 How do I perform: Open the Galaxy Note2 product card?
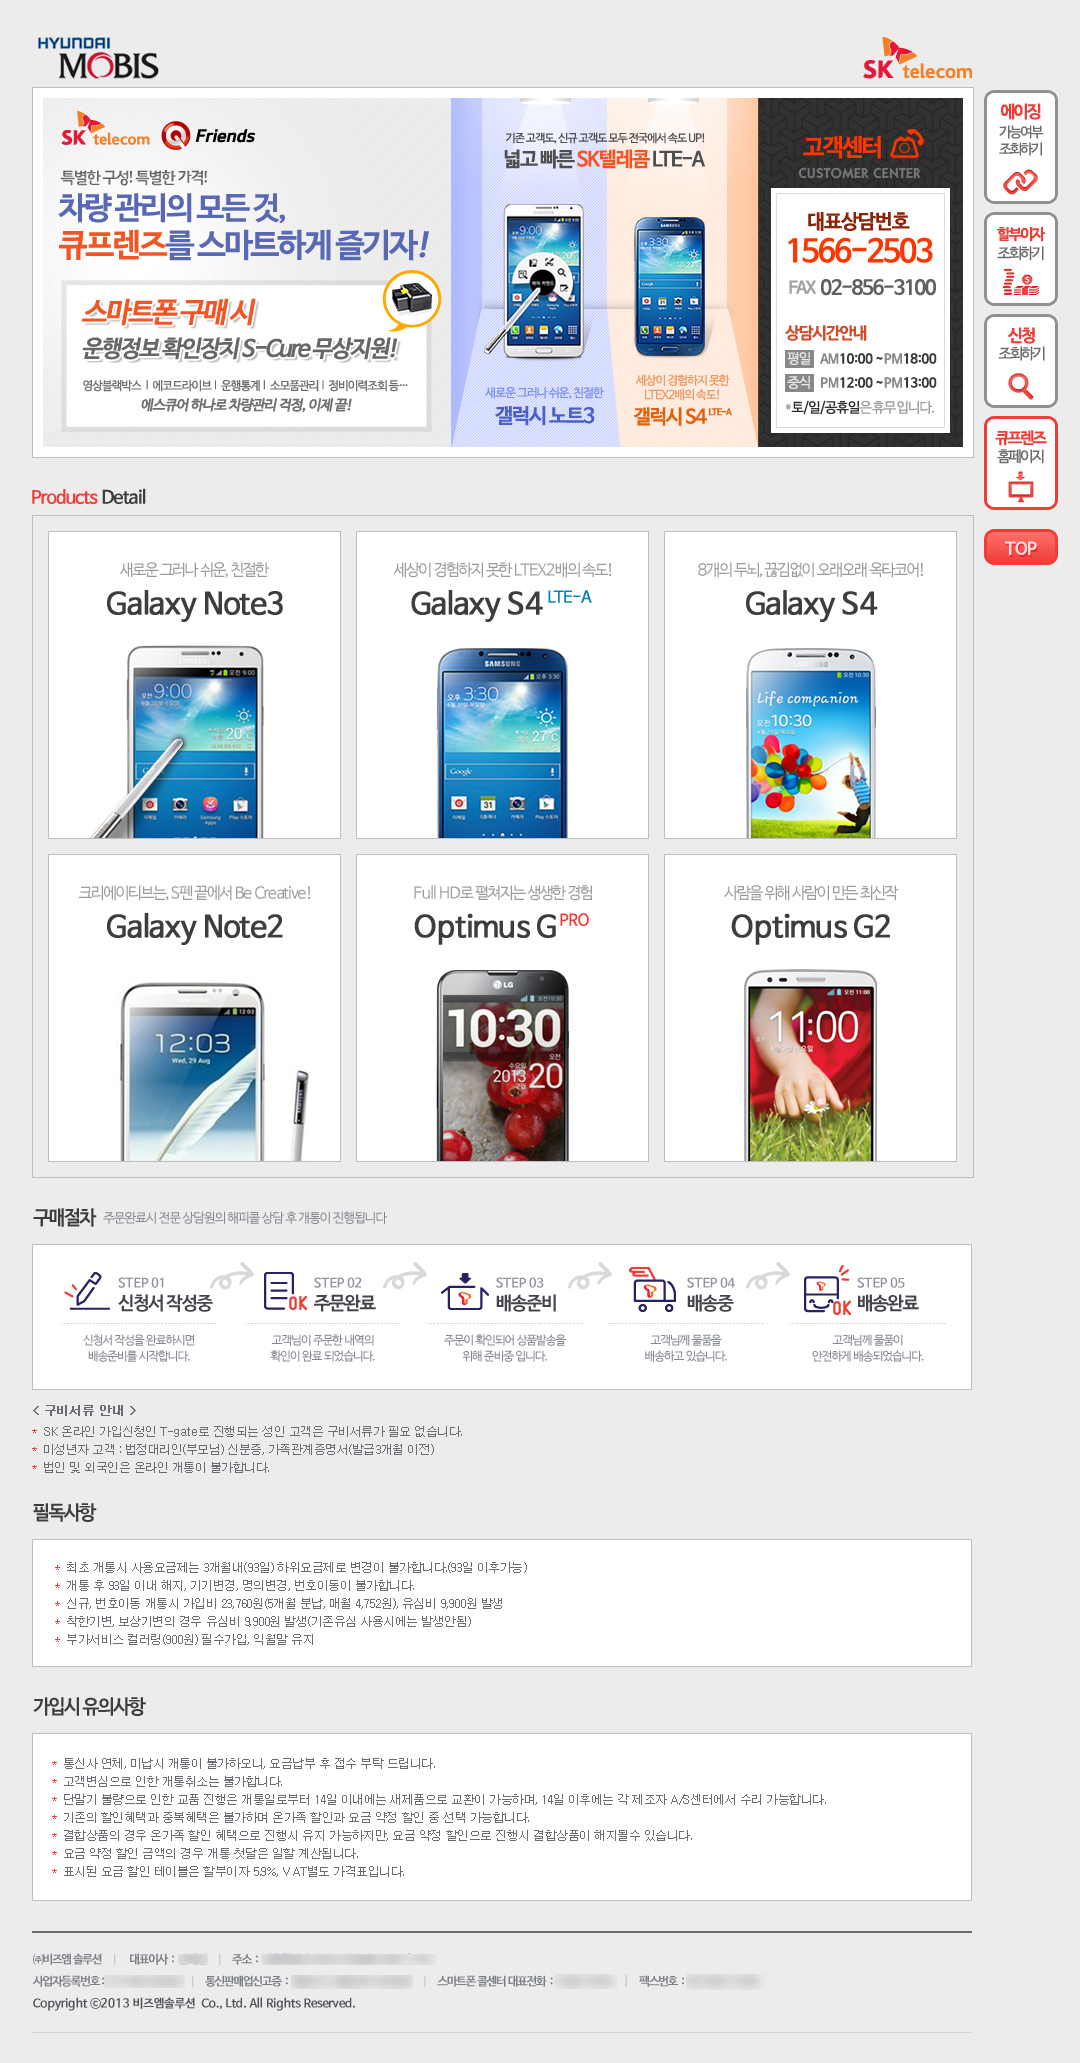click(x=194, y=1008)
